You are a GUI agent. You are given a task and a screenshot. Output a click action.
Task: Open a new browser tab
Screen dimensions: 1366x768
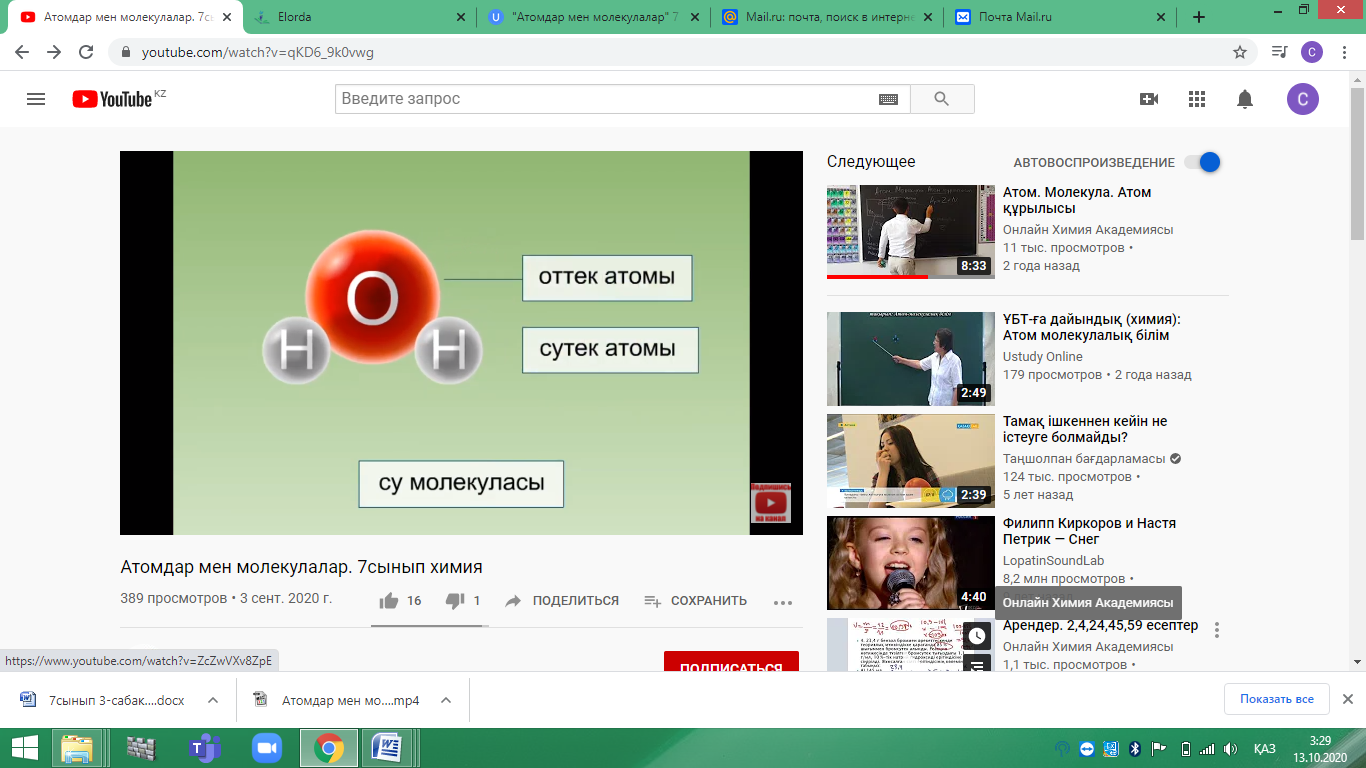click(1199, 17)
